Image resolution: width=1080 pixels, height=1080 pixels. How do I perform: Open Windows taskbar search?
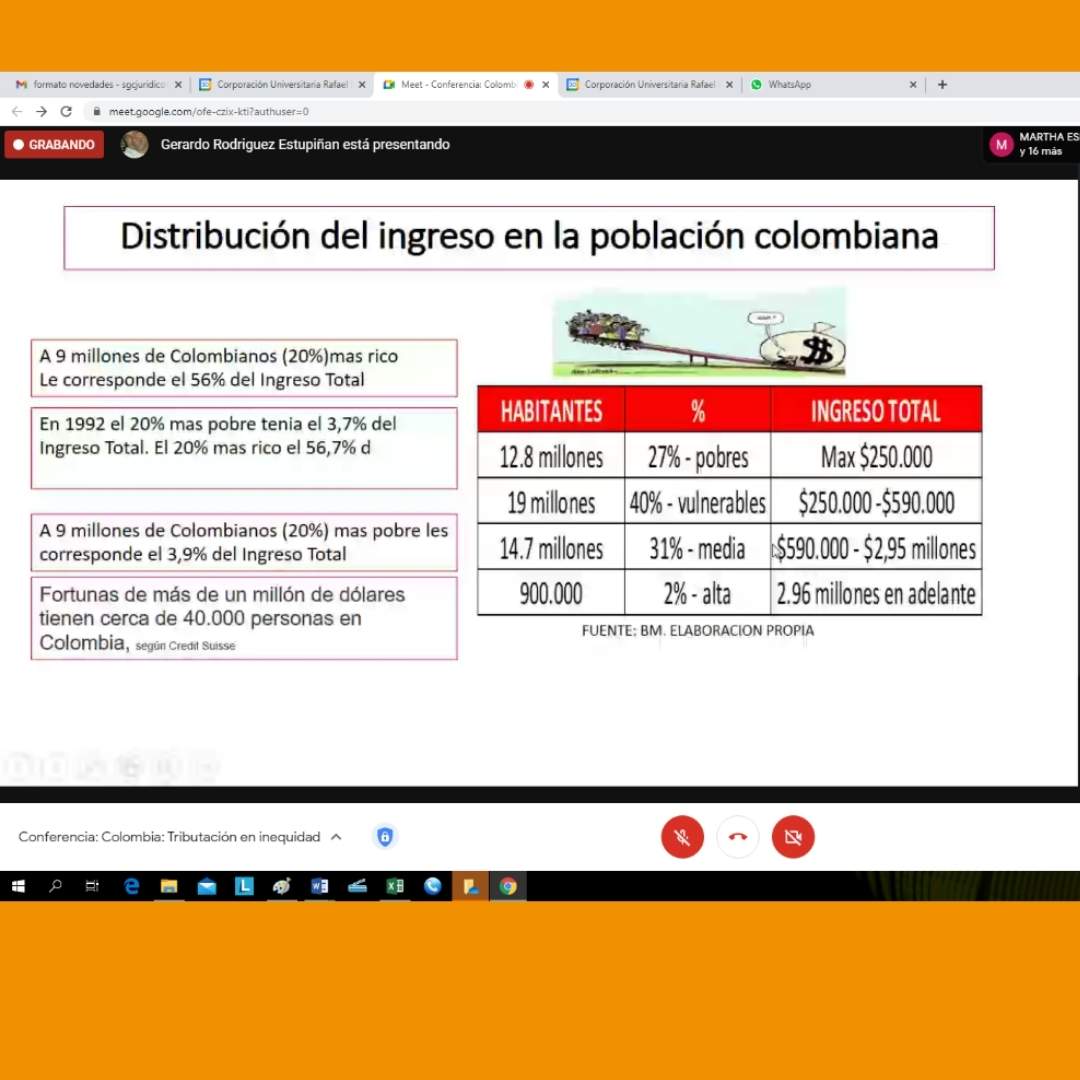(x=56, y=886)
